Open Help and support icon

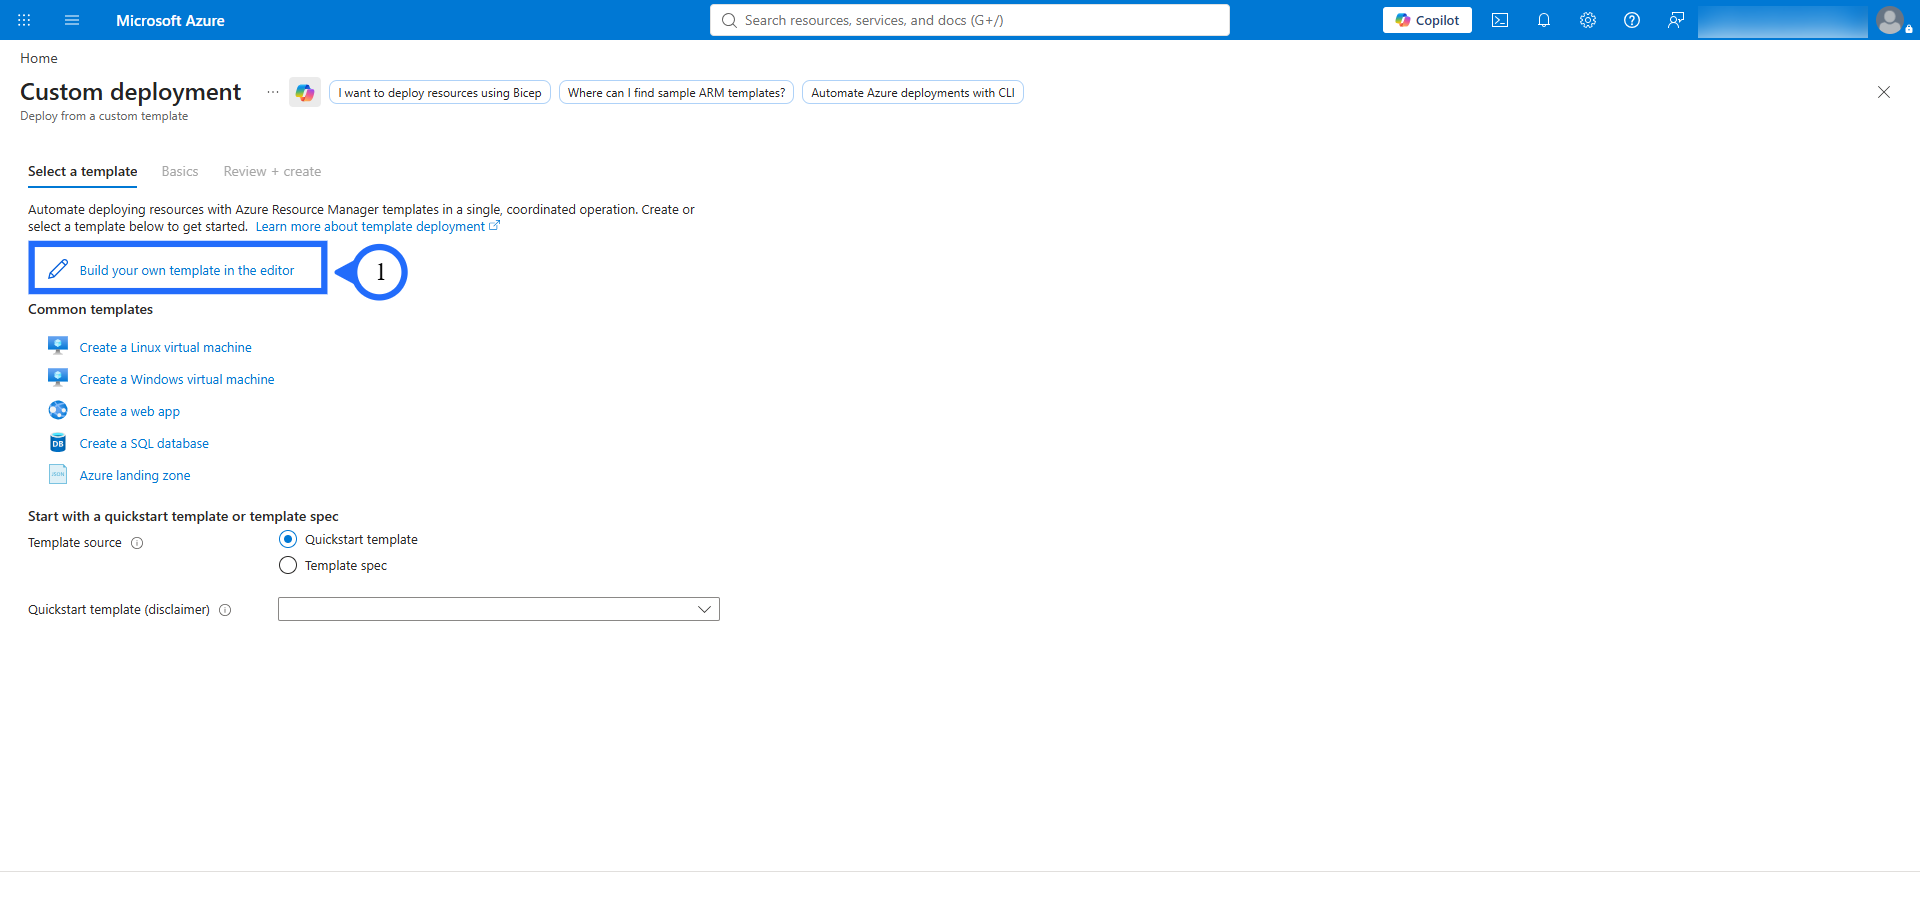1632,20
